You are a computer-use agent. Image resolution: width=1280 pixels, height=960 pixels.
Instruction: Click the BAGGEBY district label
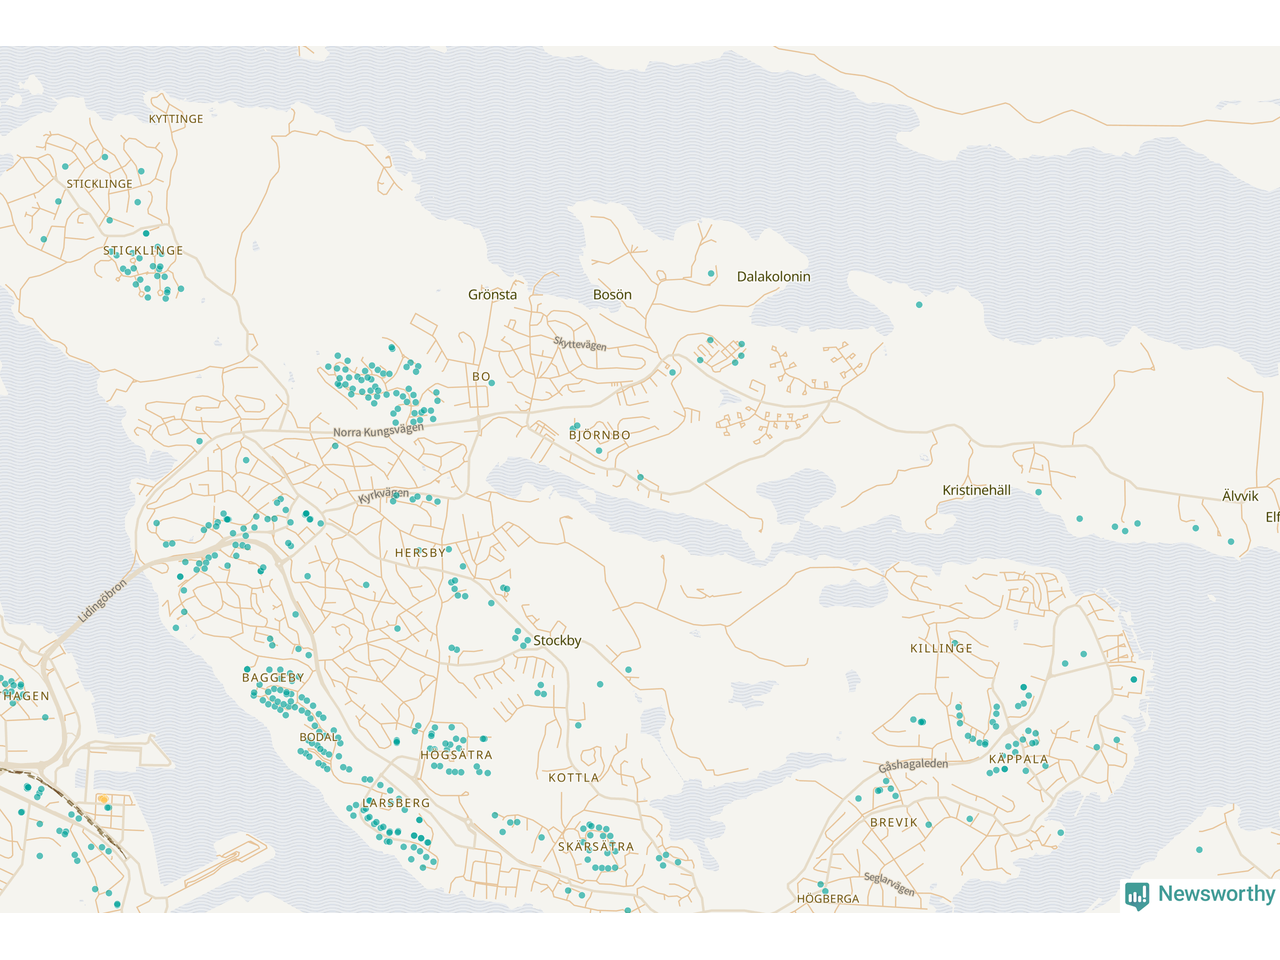273,678
